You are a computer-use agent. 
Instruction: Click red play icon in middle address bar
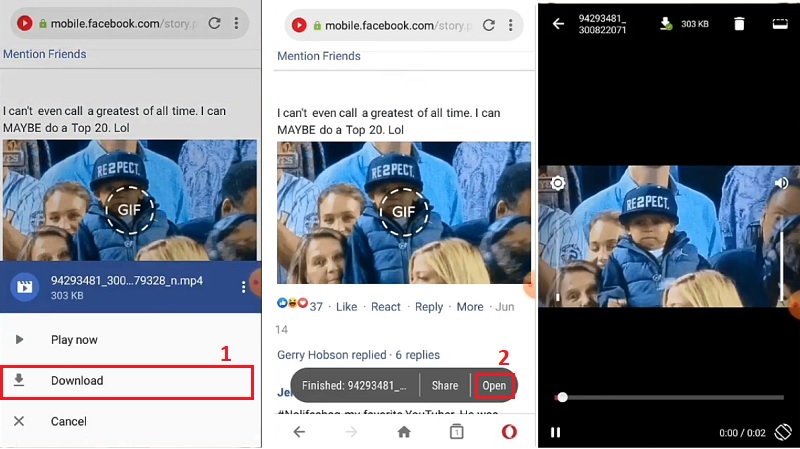[x=299, y=25]
